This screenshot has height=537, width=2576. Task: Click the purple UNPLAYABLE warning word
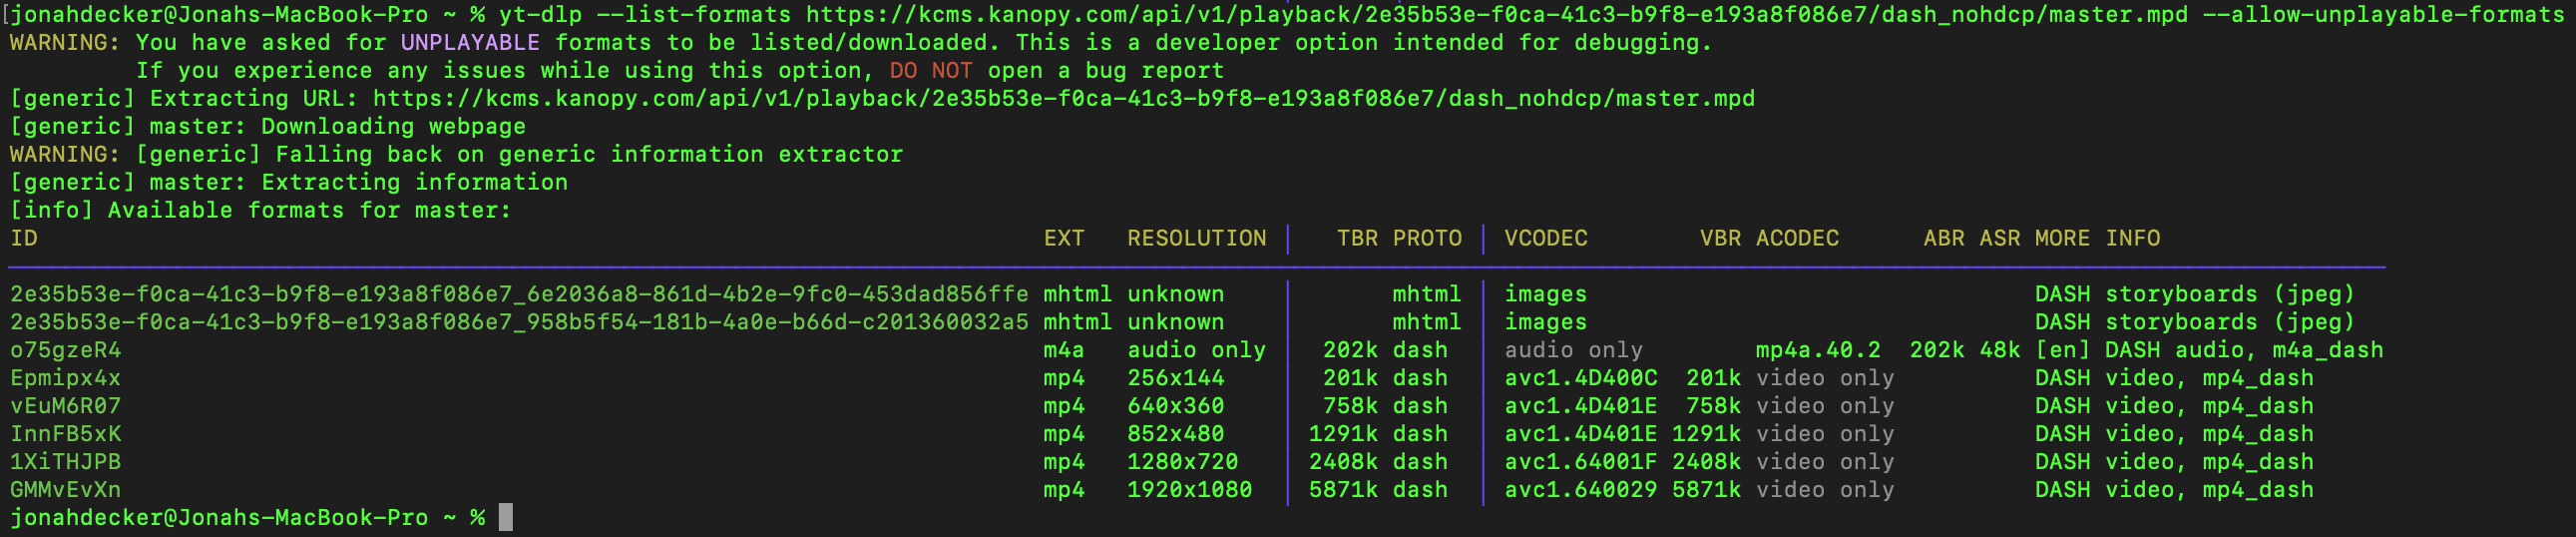click(x=470, y=43)
